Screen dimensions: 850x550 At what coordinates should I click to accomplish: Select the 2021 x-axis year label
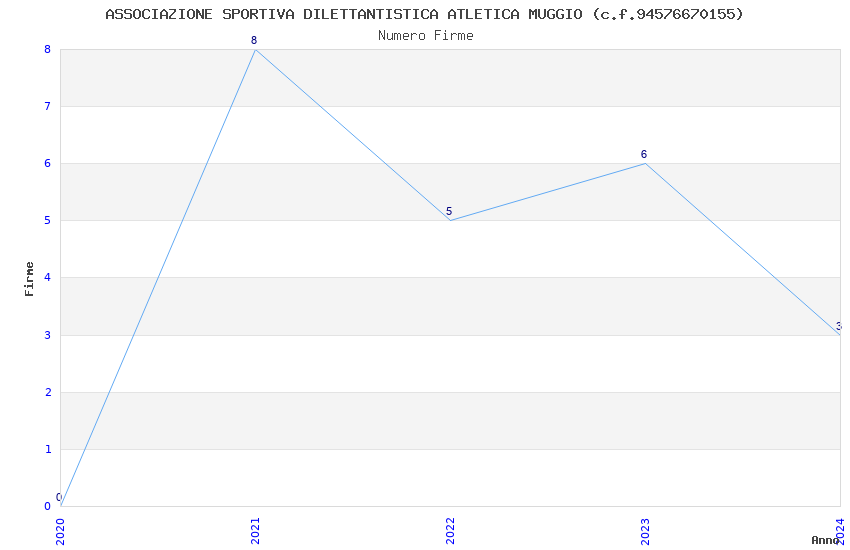[255, 530]
